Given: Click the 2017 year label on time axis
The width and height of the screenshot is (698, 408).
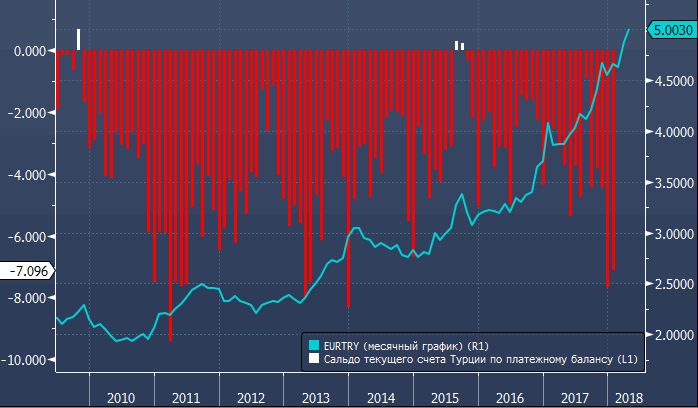Looking at the screenshot, I should [574, 397].
